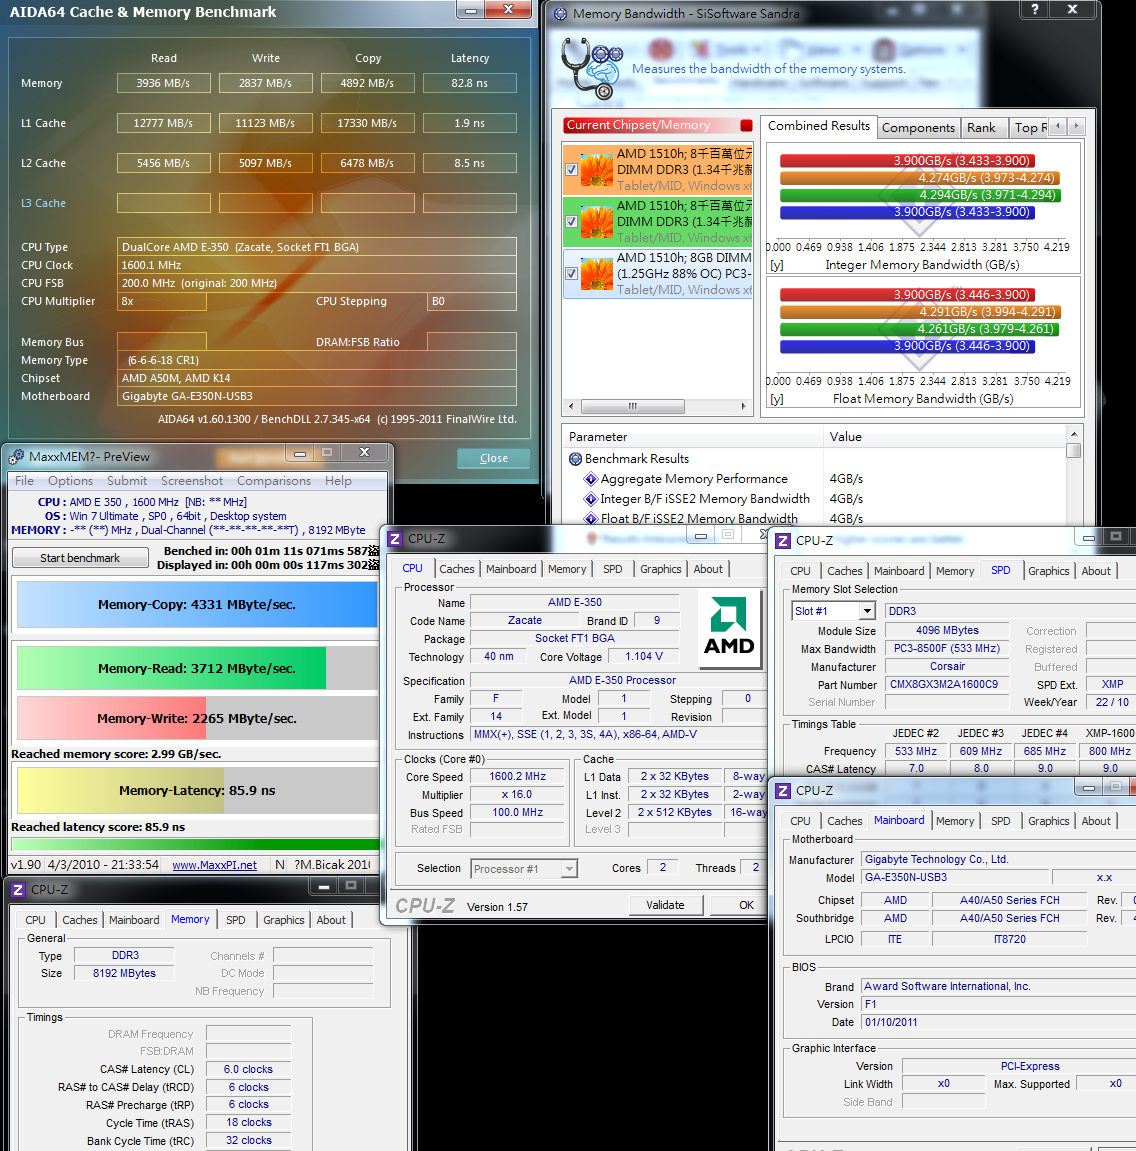Open Options menu in MaxxMEM
Screen dimensions: 1136x1151
coord(70,481)
